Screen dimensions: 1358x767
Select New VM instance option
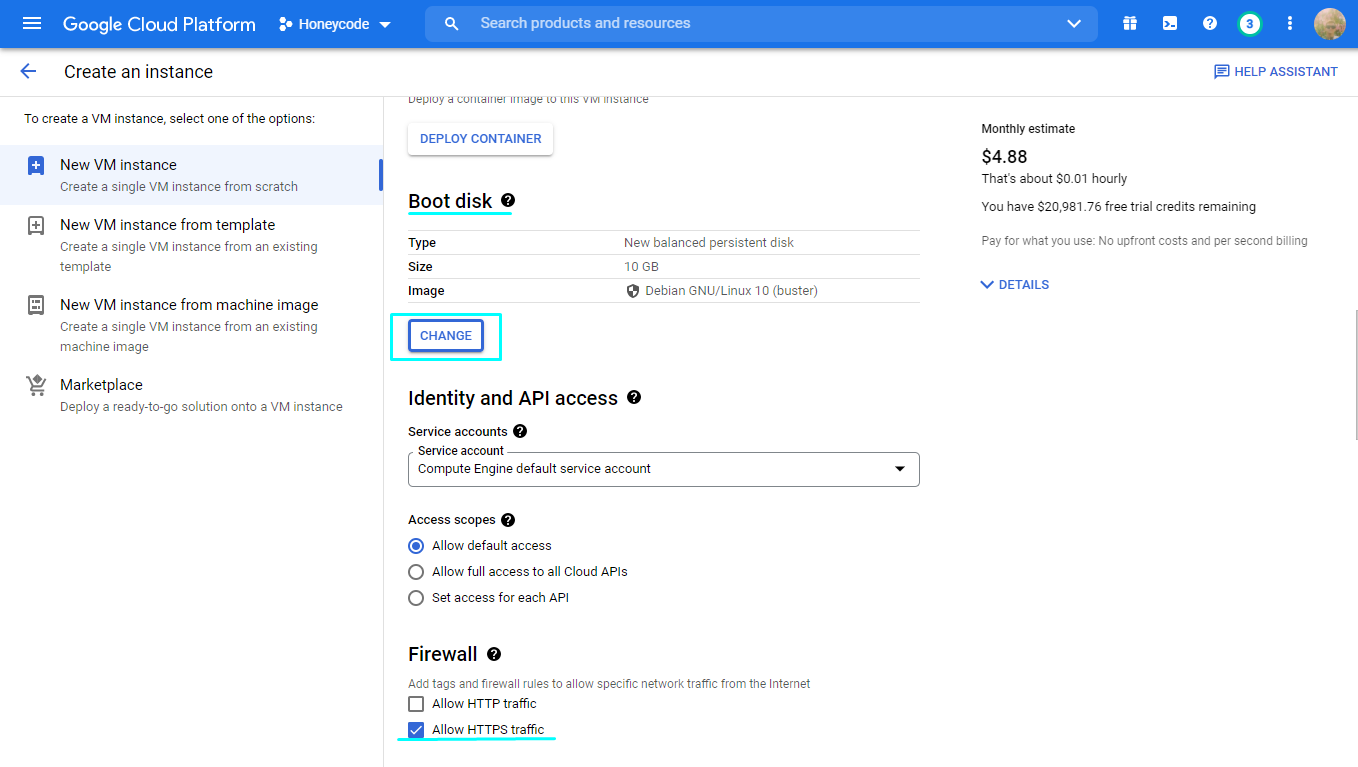coord(191,175)
